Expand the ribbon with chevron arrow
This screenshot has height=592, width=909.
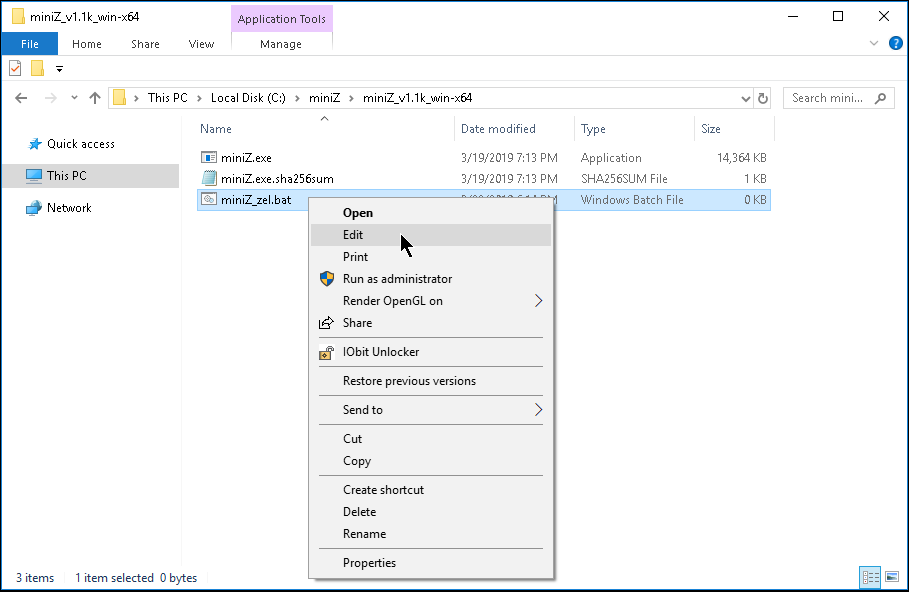[x=874, y=43]
